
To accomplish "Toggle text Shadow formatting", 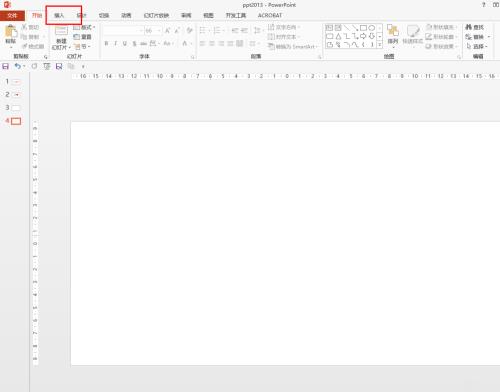I will tap(134, 43).
